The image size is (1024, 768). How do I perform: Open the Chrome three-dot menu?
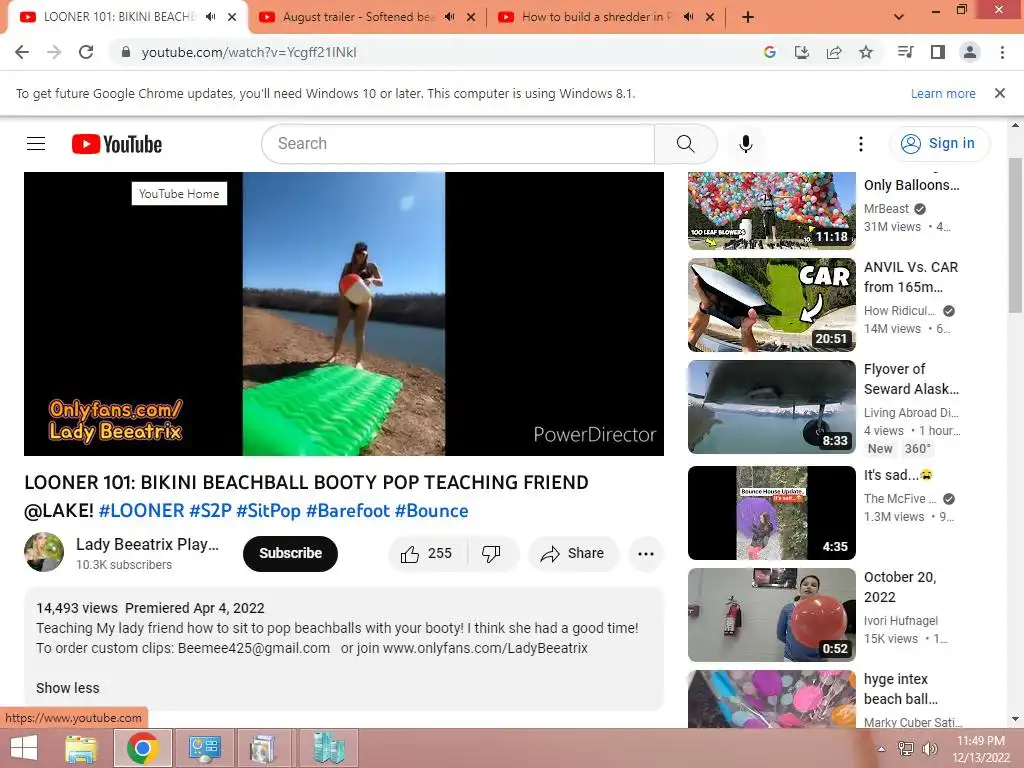click(1002, 52)
